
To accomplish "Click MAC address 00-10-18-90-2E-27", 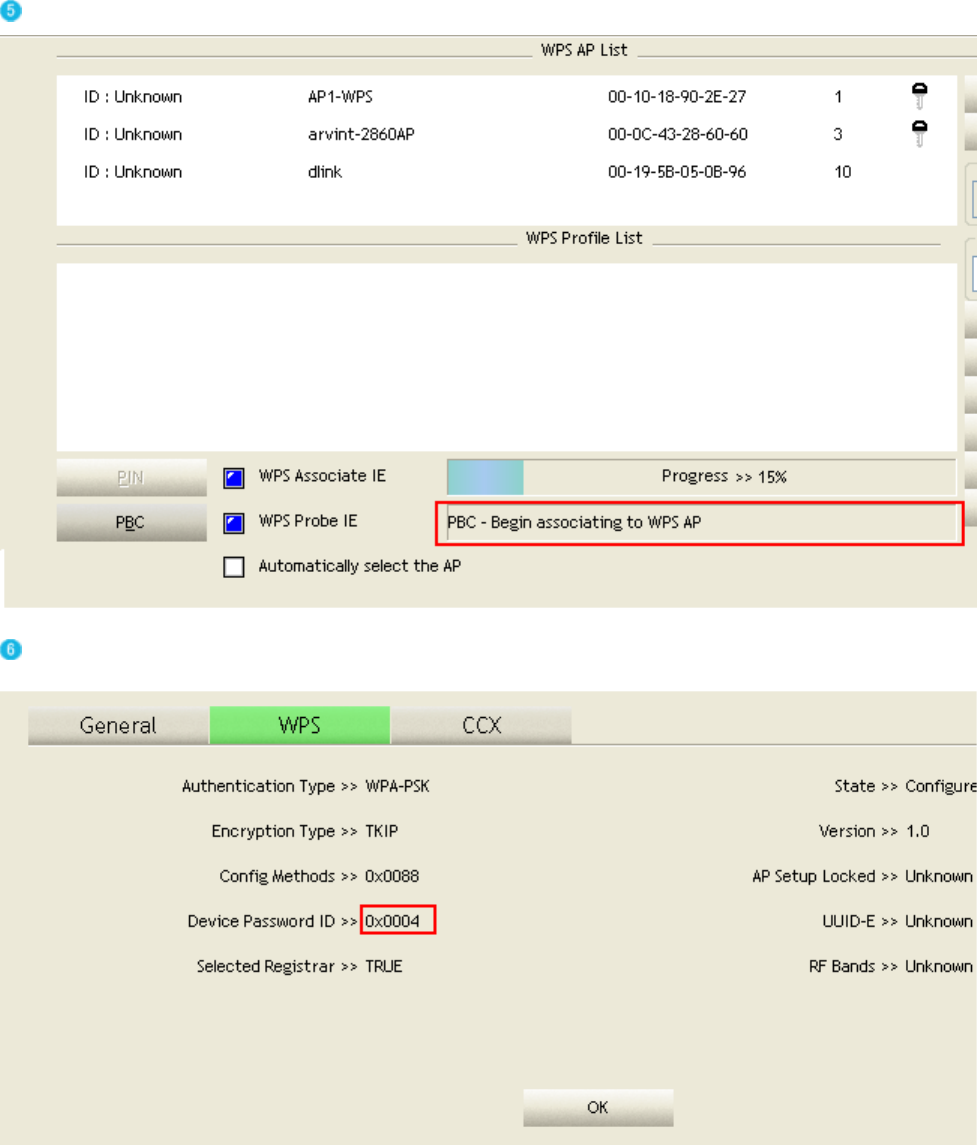I will coord(677,96).
